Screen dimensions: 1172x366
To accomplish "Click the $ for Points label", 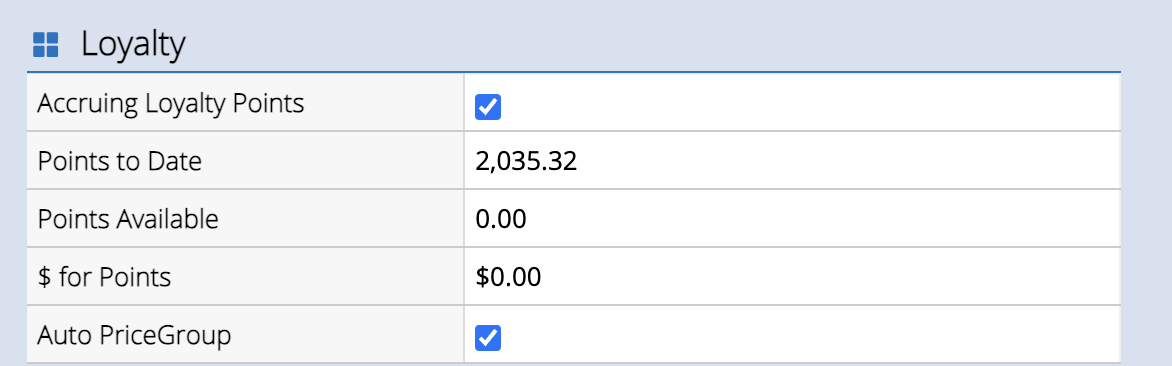I will 104,277.
